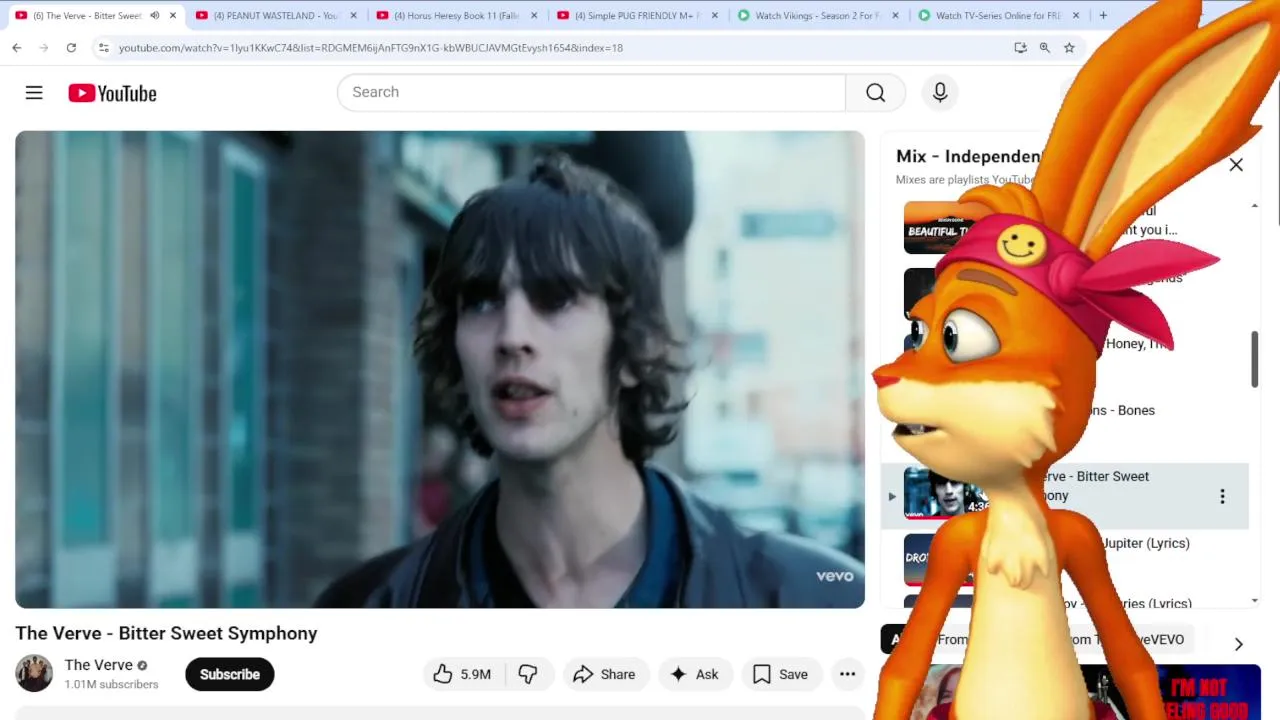Image resolution: width=1280 pixels, height=720 pixels.
Task: Switch to PEANUT WASTELAND tab
Action: (x=275, y=15)
